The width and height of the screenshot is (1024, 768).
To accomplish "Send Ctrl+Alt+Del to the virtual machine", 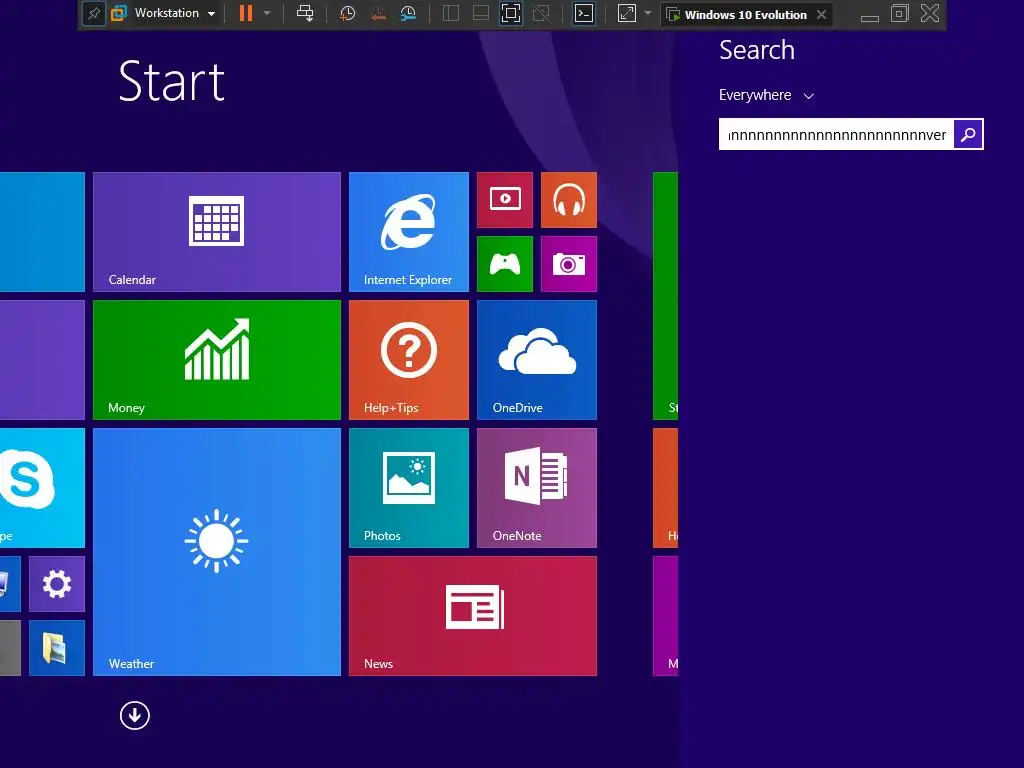I will pos(305,13).
